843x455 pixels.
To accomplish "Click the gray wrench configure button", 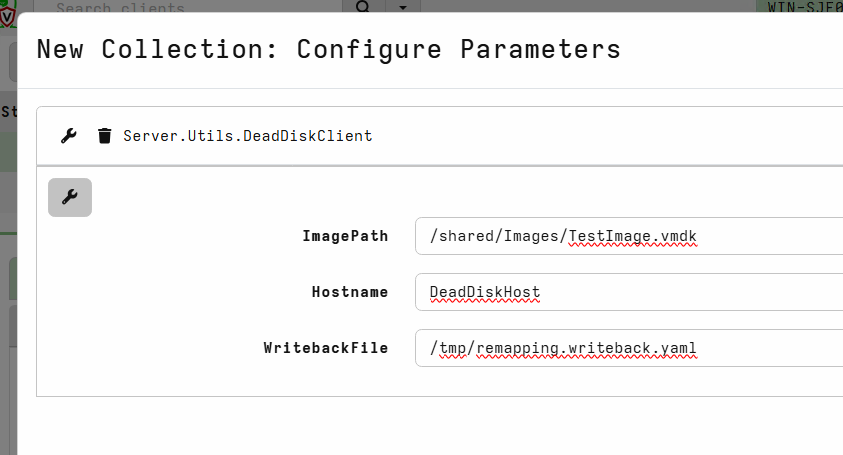I will 70,197.
